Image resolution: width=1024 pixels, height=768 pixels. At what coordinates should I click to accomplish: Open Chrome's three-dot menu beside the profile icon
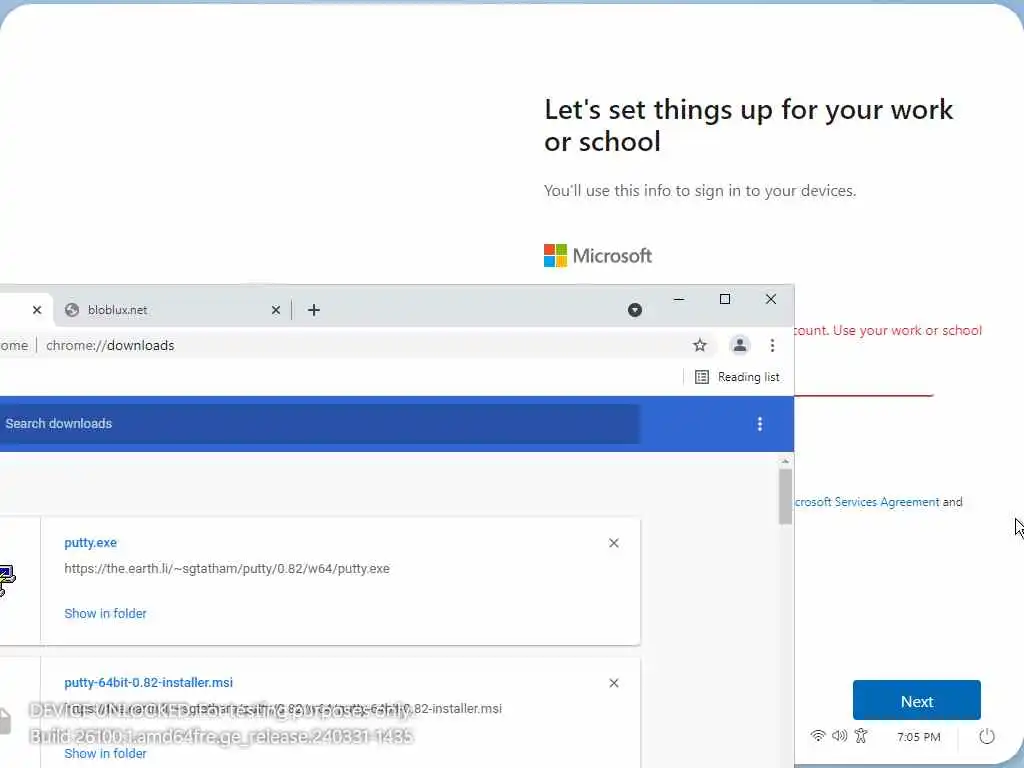point(772,345)
